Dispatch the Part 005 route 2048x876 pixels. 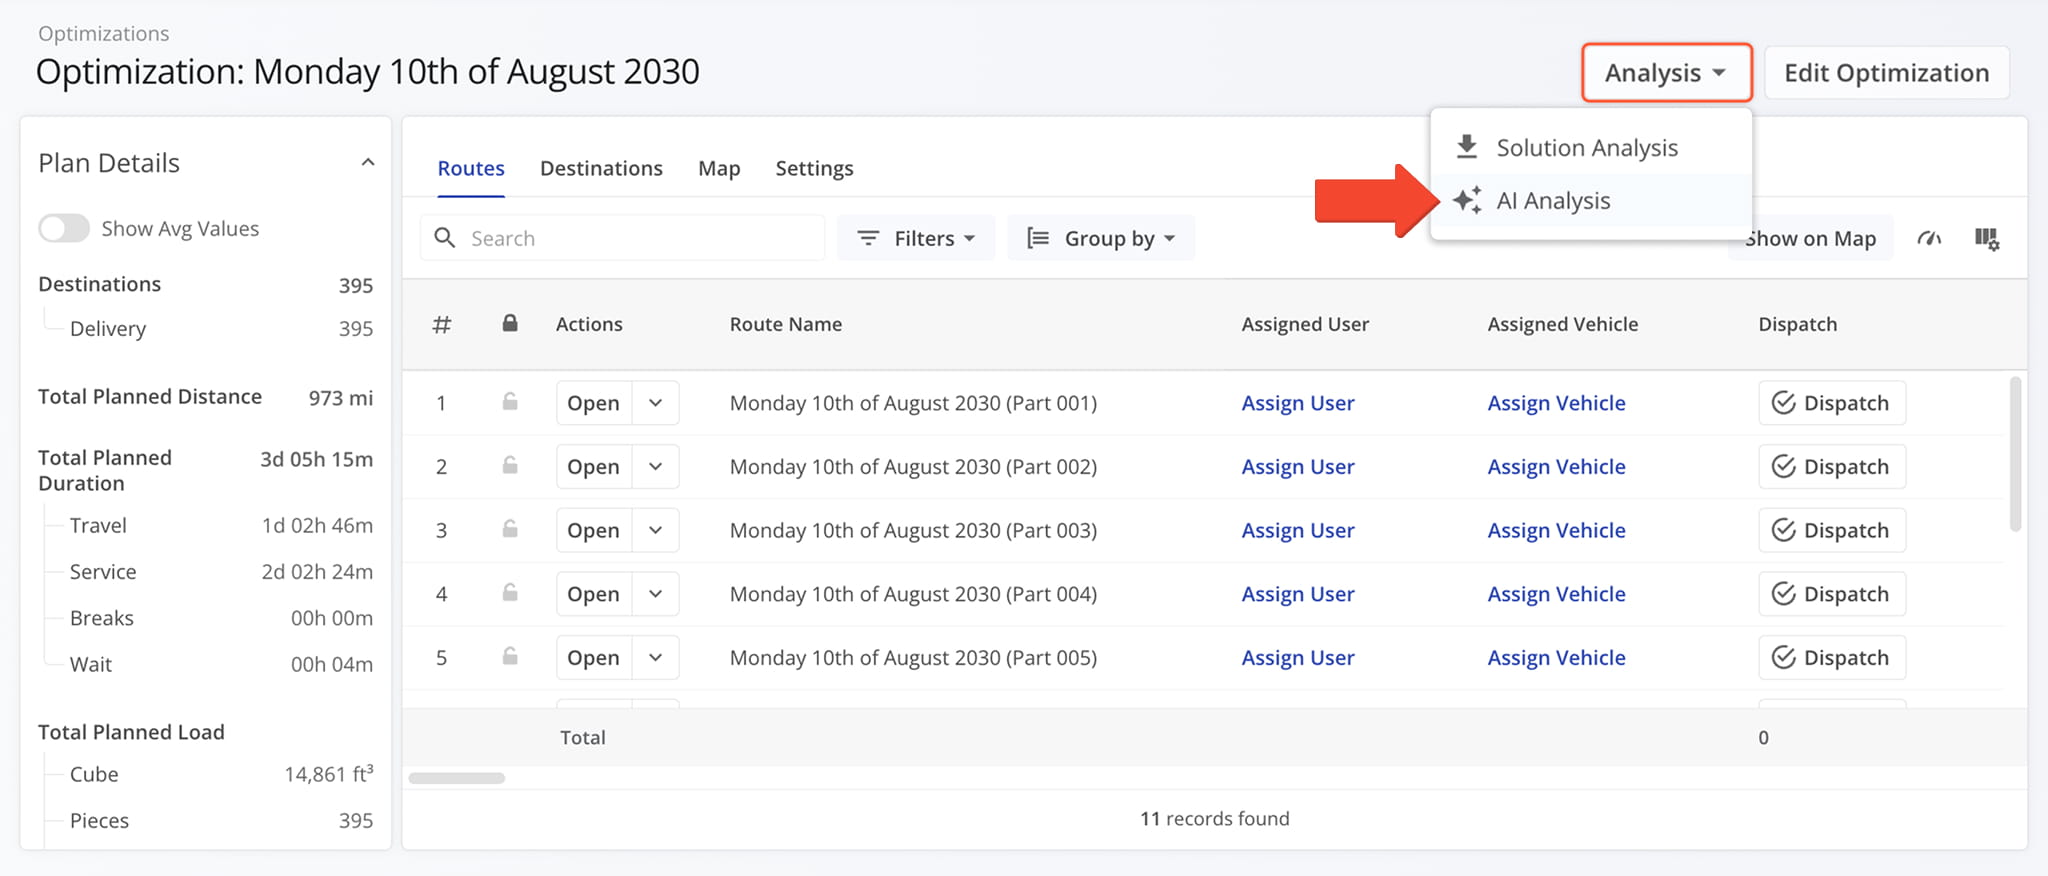1832,658
